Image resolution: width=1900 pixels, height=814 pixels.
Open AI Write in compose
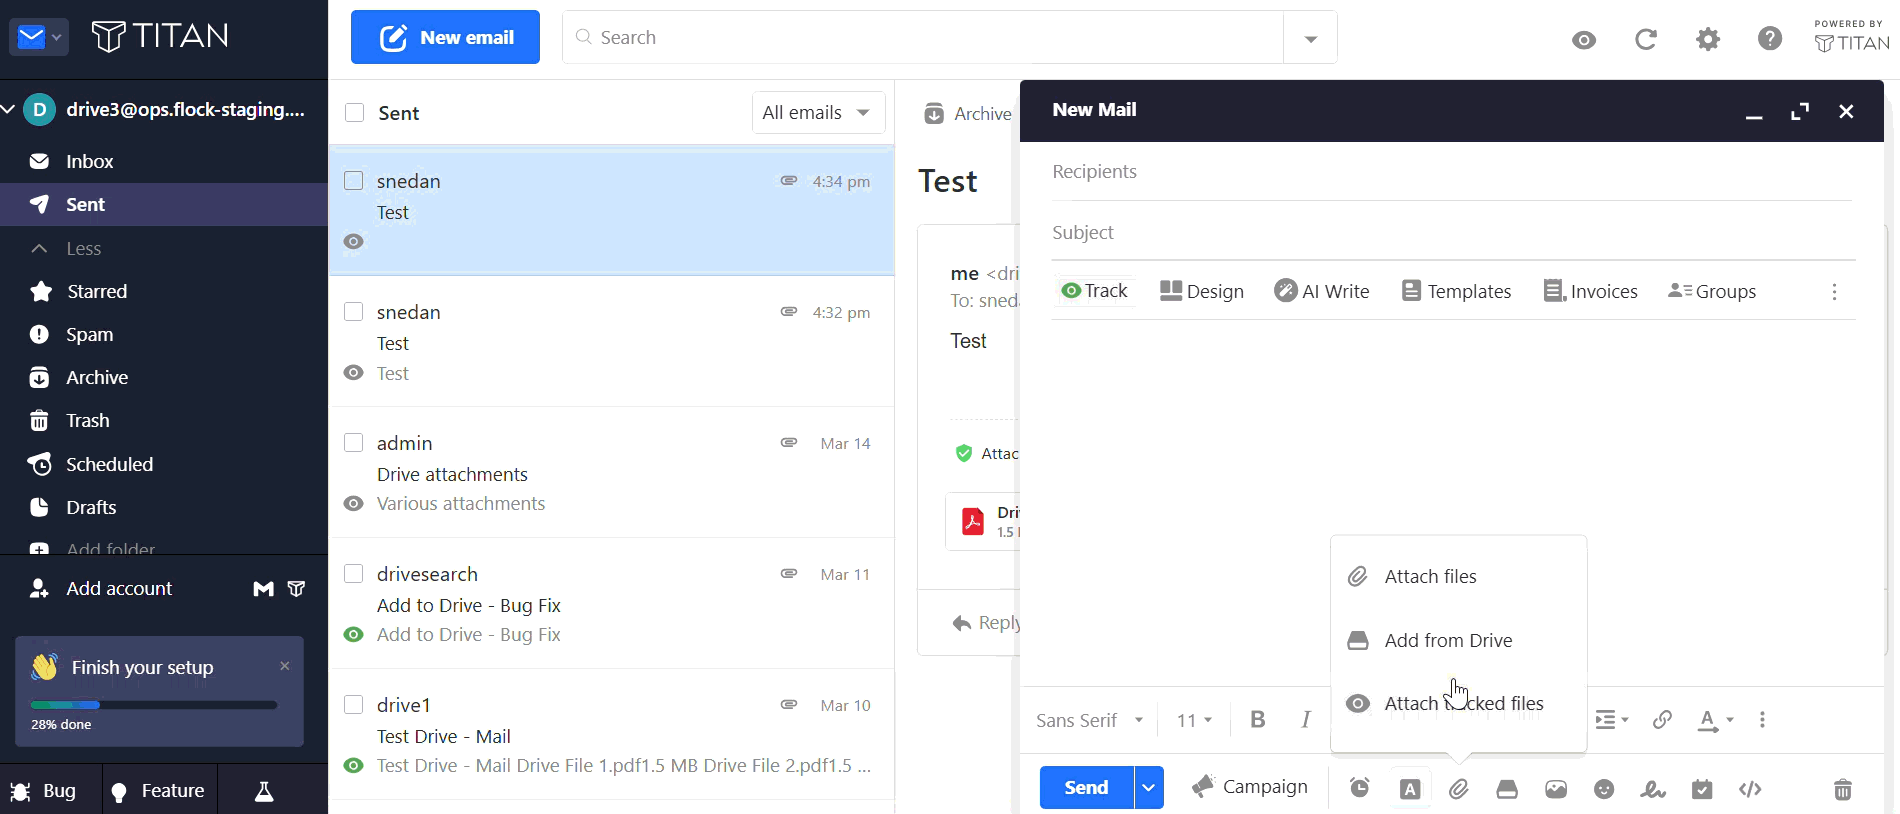pyautogui.click(x=1322, y=291)
